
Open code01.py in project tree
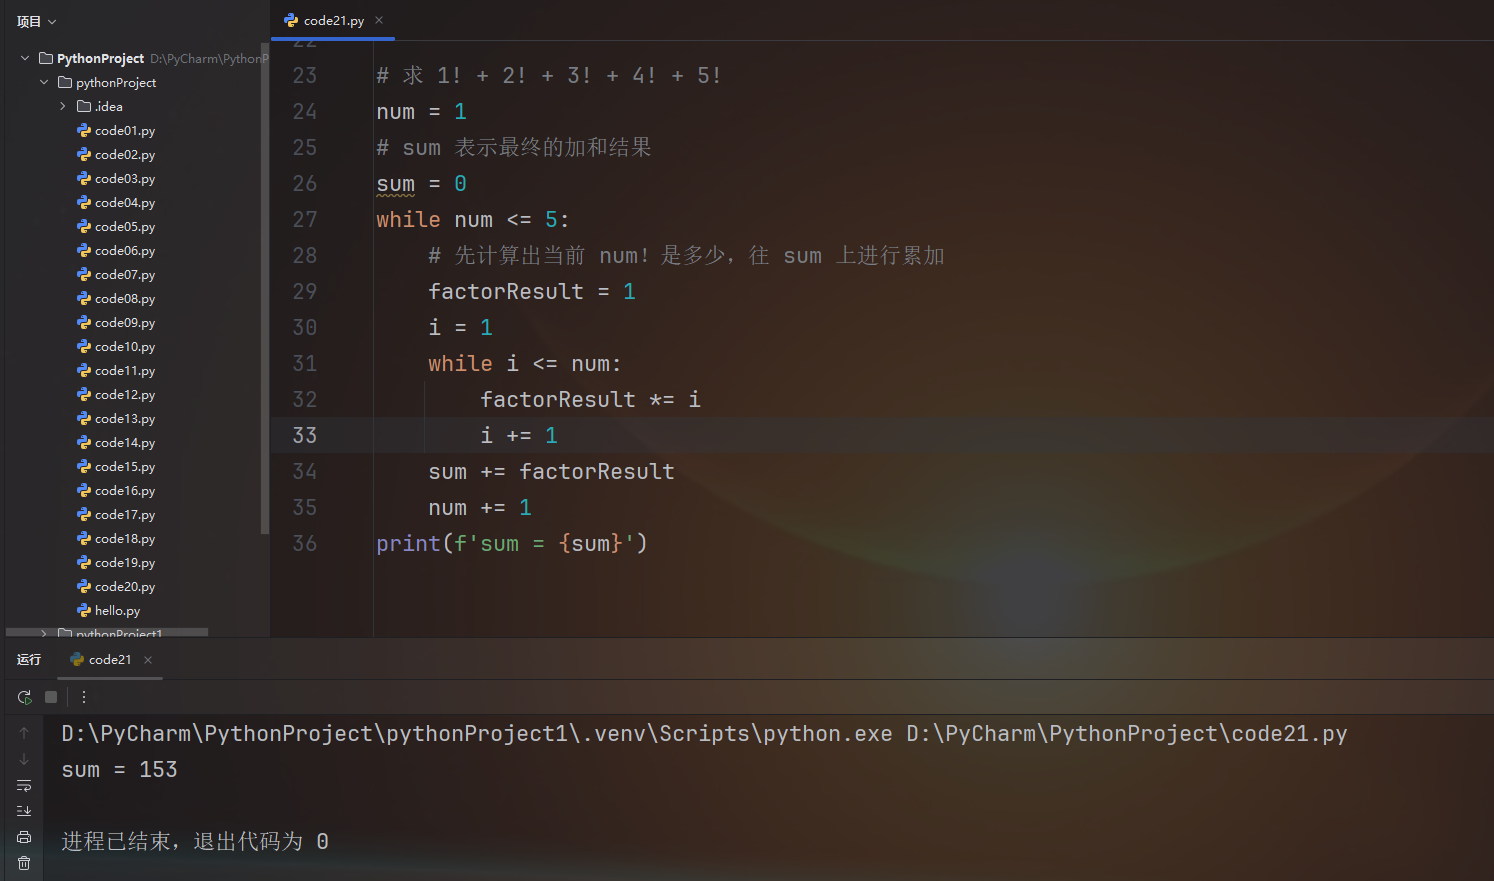coord(116,131)
